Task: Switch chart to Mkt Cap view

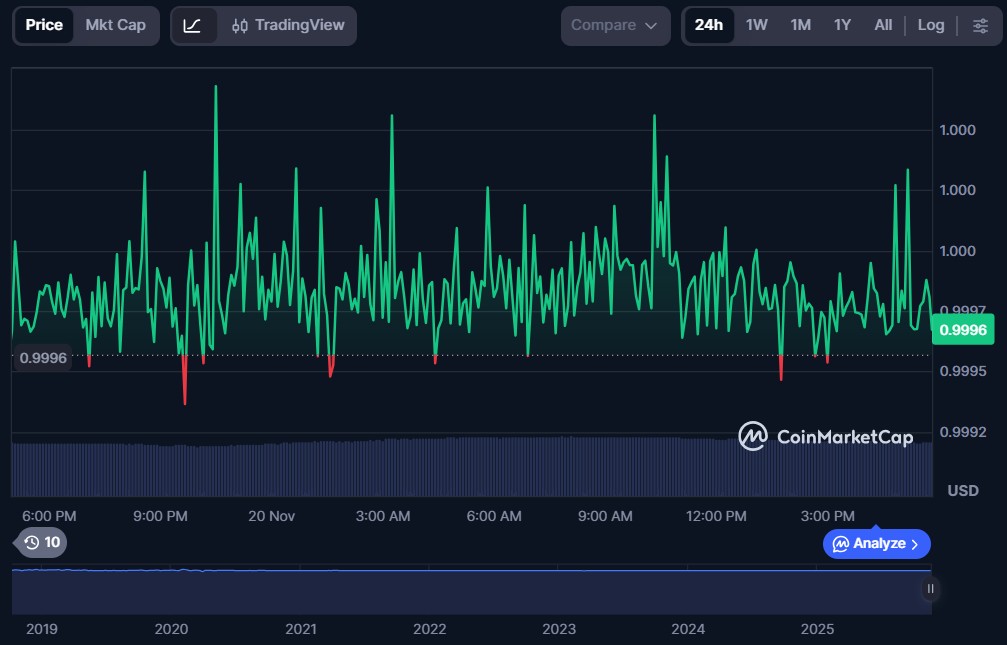Action: click(115, 26)
